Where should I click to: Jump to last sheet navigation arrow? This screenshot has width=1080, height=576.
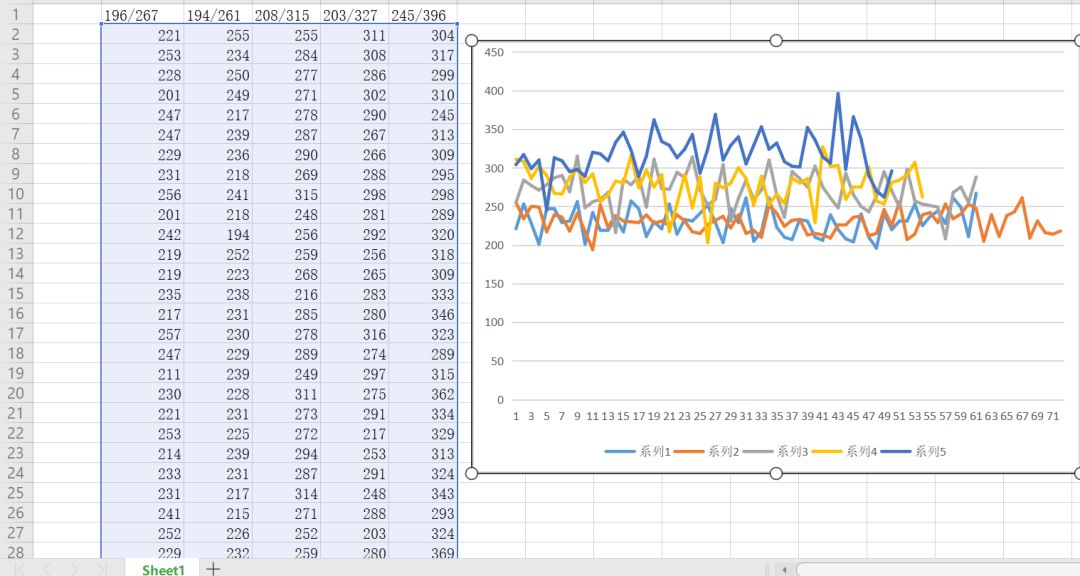tap(101, 569)
